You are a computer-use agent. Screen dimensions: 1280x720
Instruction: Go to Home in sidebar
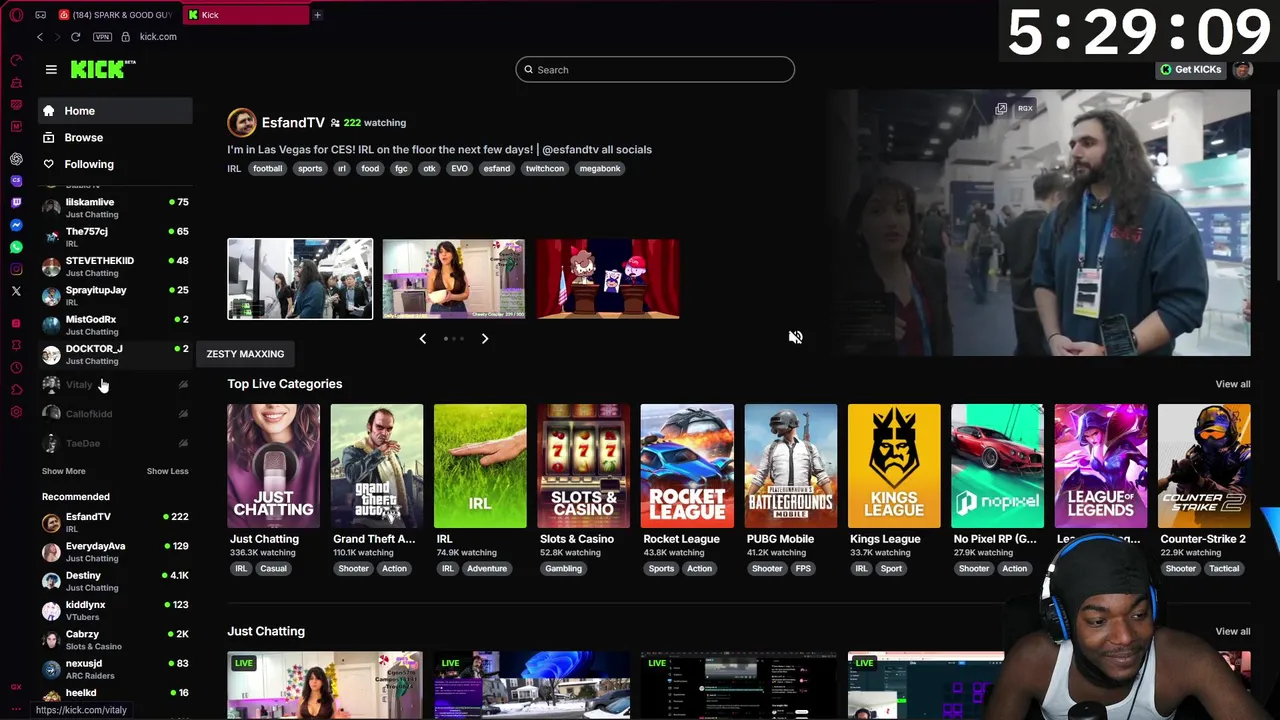115,111
